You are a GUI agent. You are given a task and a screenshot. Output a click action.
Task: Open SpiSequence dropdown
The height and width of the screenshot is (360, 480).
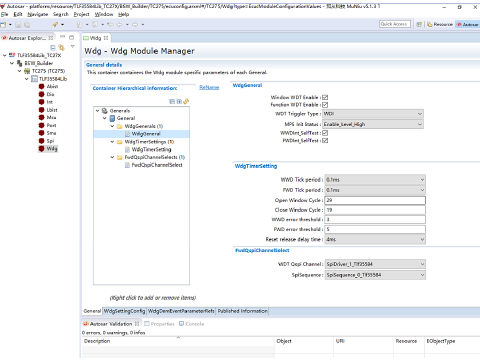375,275
